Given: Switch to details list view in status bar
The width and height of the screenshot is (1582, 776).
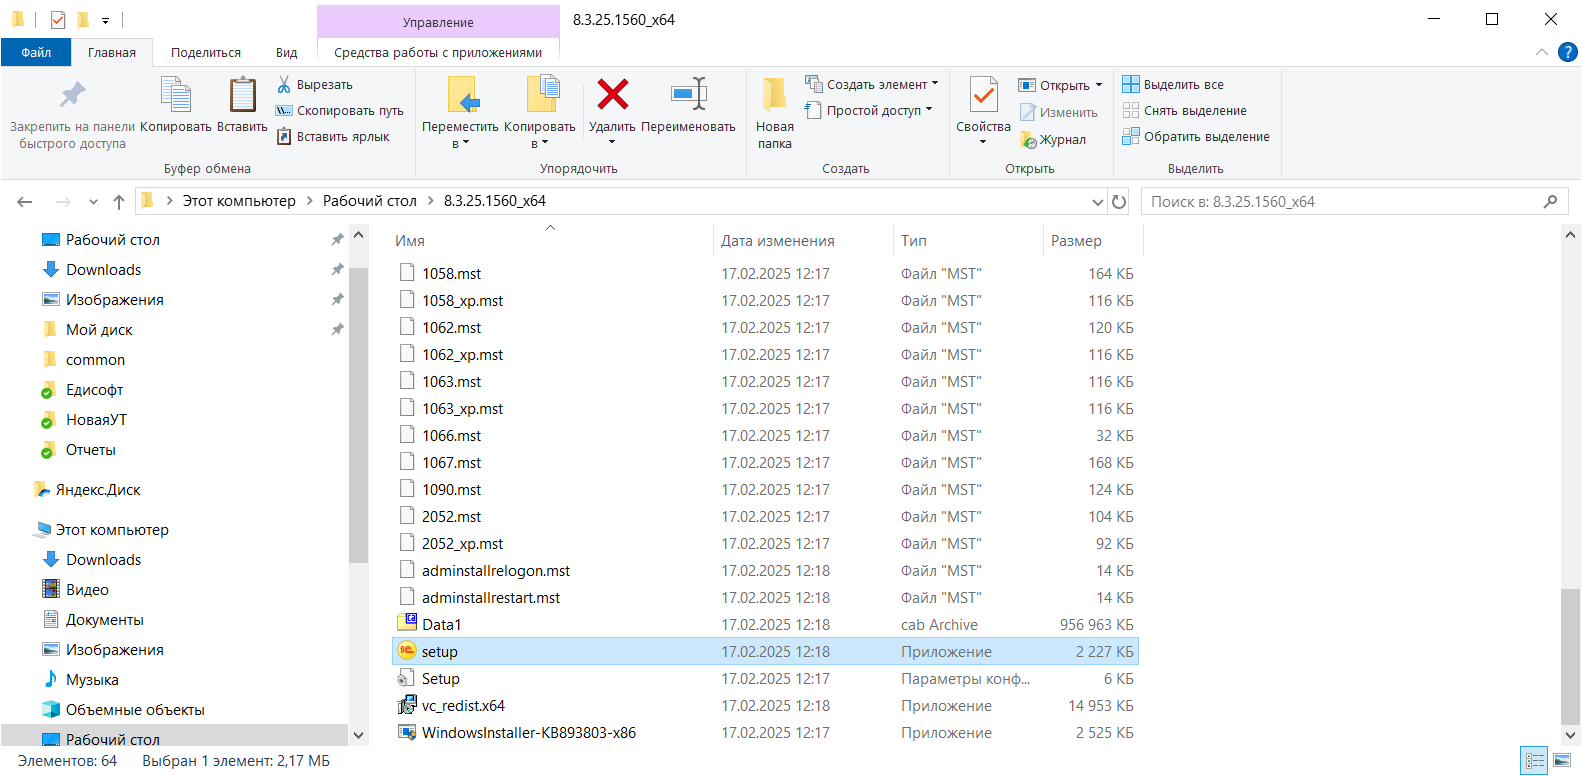Looking at the screenshot, I should (1534, 761).
